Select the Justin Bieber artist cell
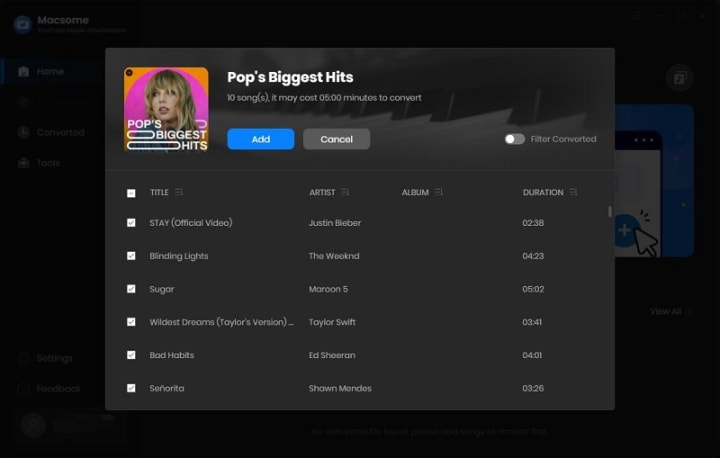Image resolution: width=720 pixels, height=458 pixels. 335,223
